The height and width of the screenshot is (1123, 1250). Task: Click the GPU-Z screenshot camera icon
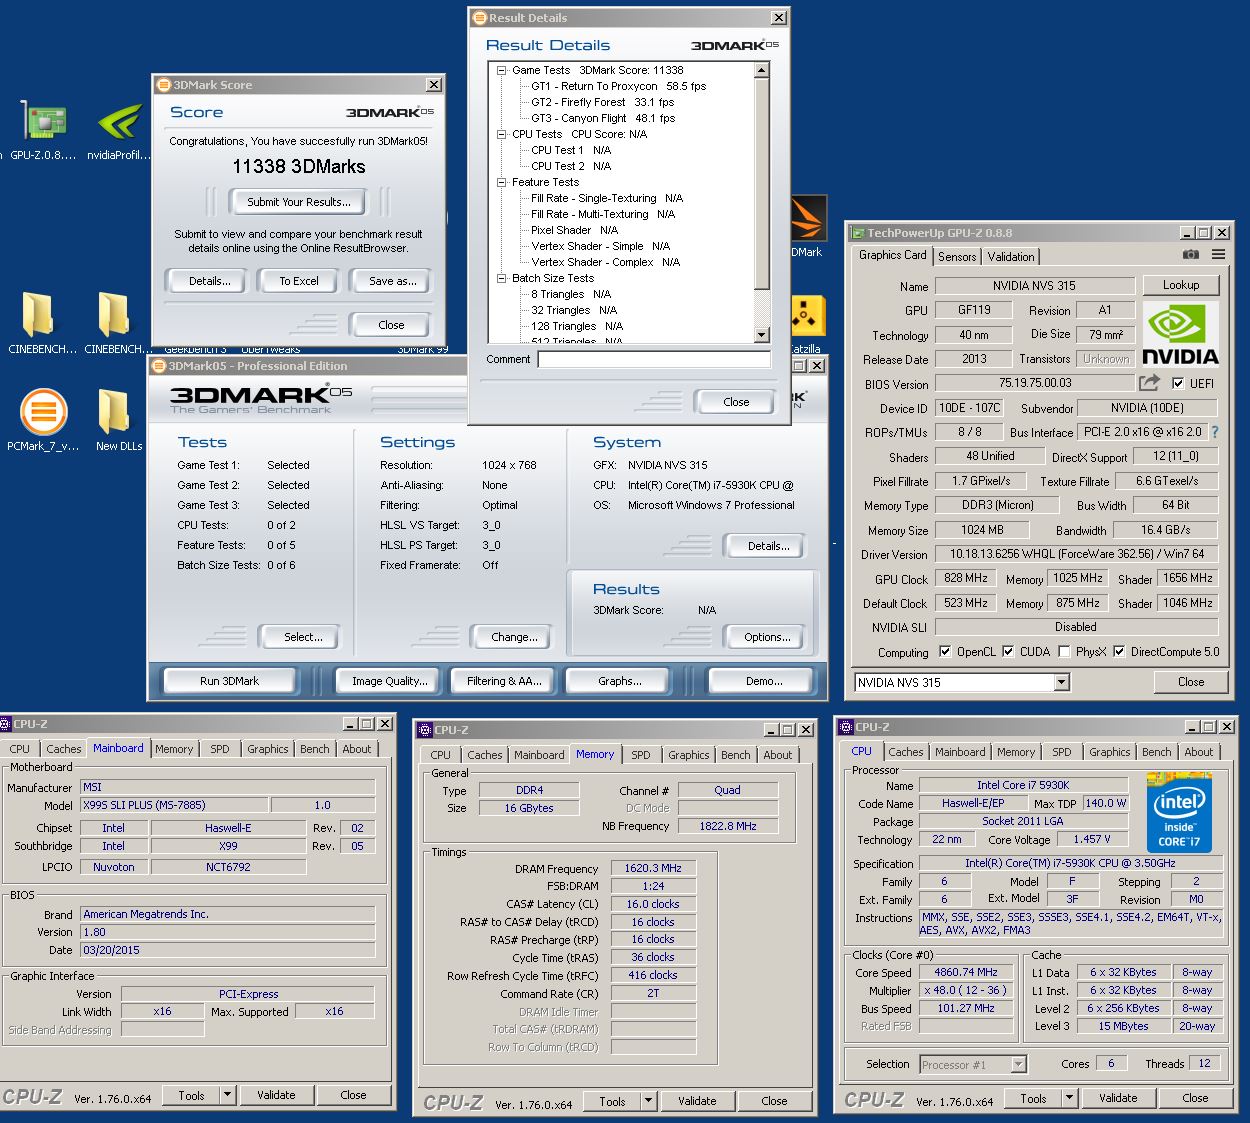coord(1190,255)
